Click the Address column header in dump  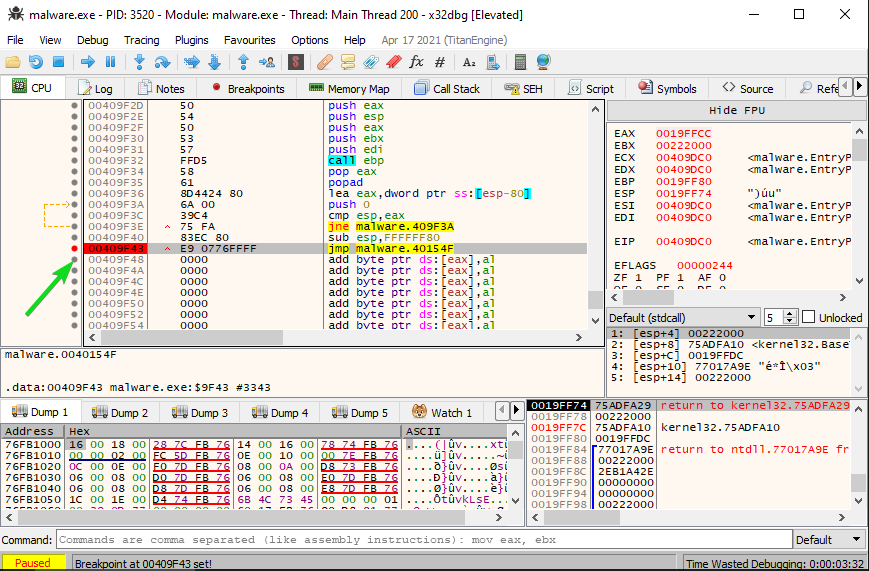(32, 431)
